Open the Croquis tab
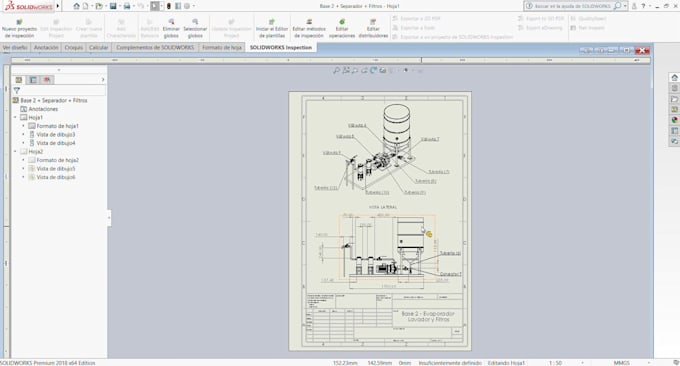Image resolution: width=680 pixels, height=366 pixels. (73, 47)
